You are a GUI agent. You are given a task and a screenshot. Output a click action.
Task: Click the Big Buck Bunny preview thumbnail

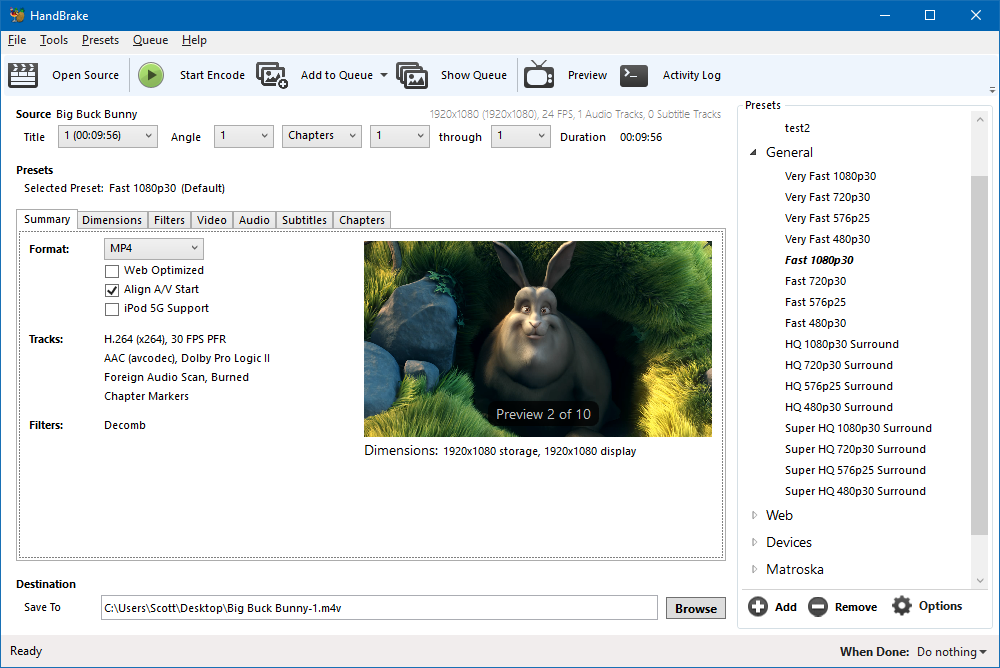pos(538,339)
